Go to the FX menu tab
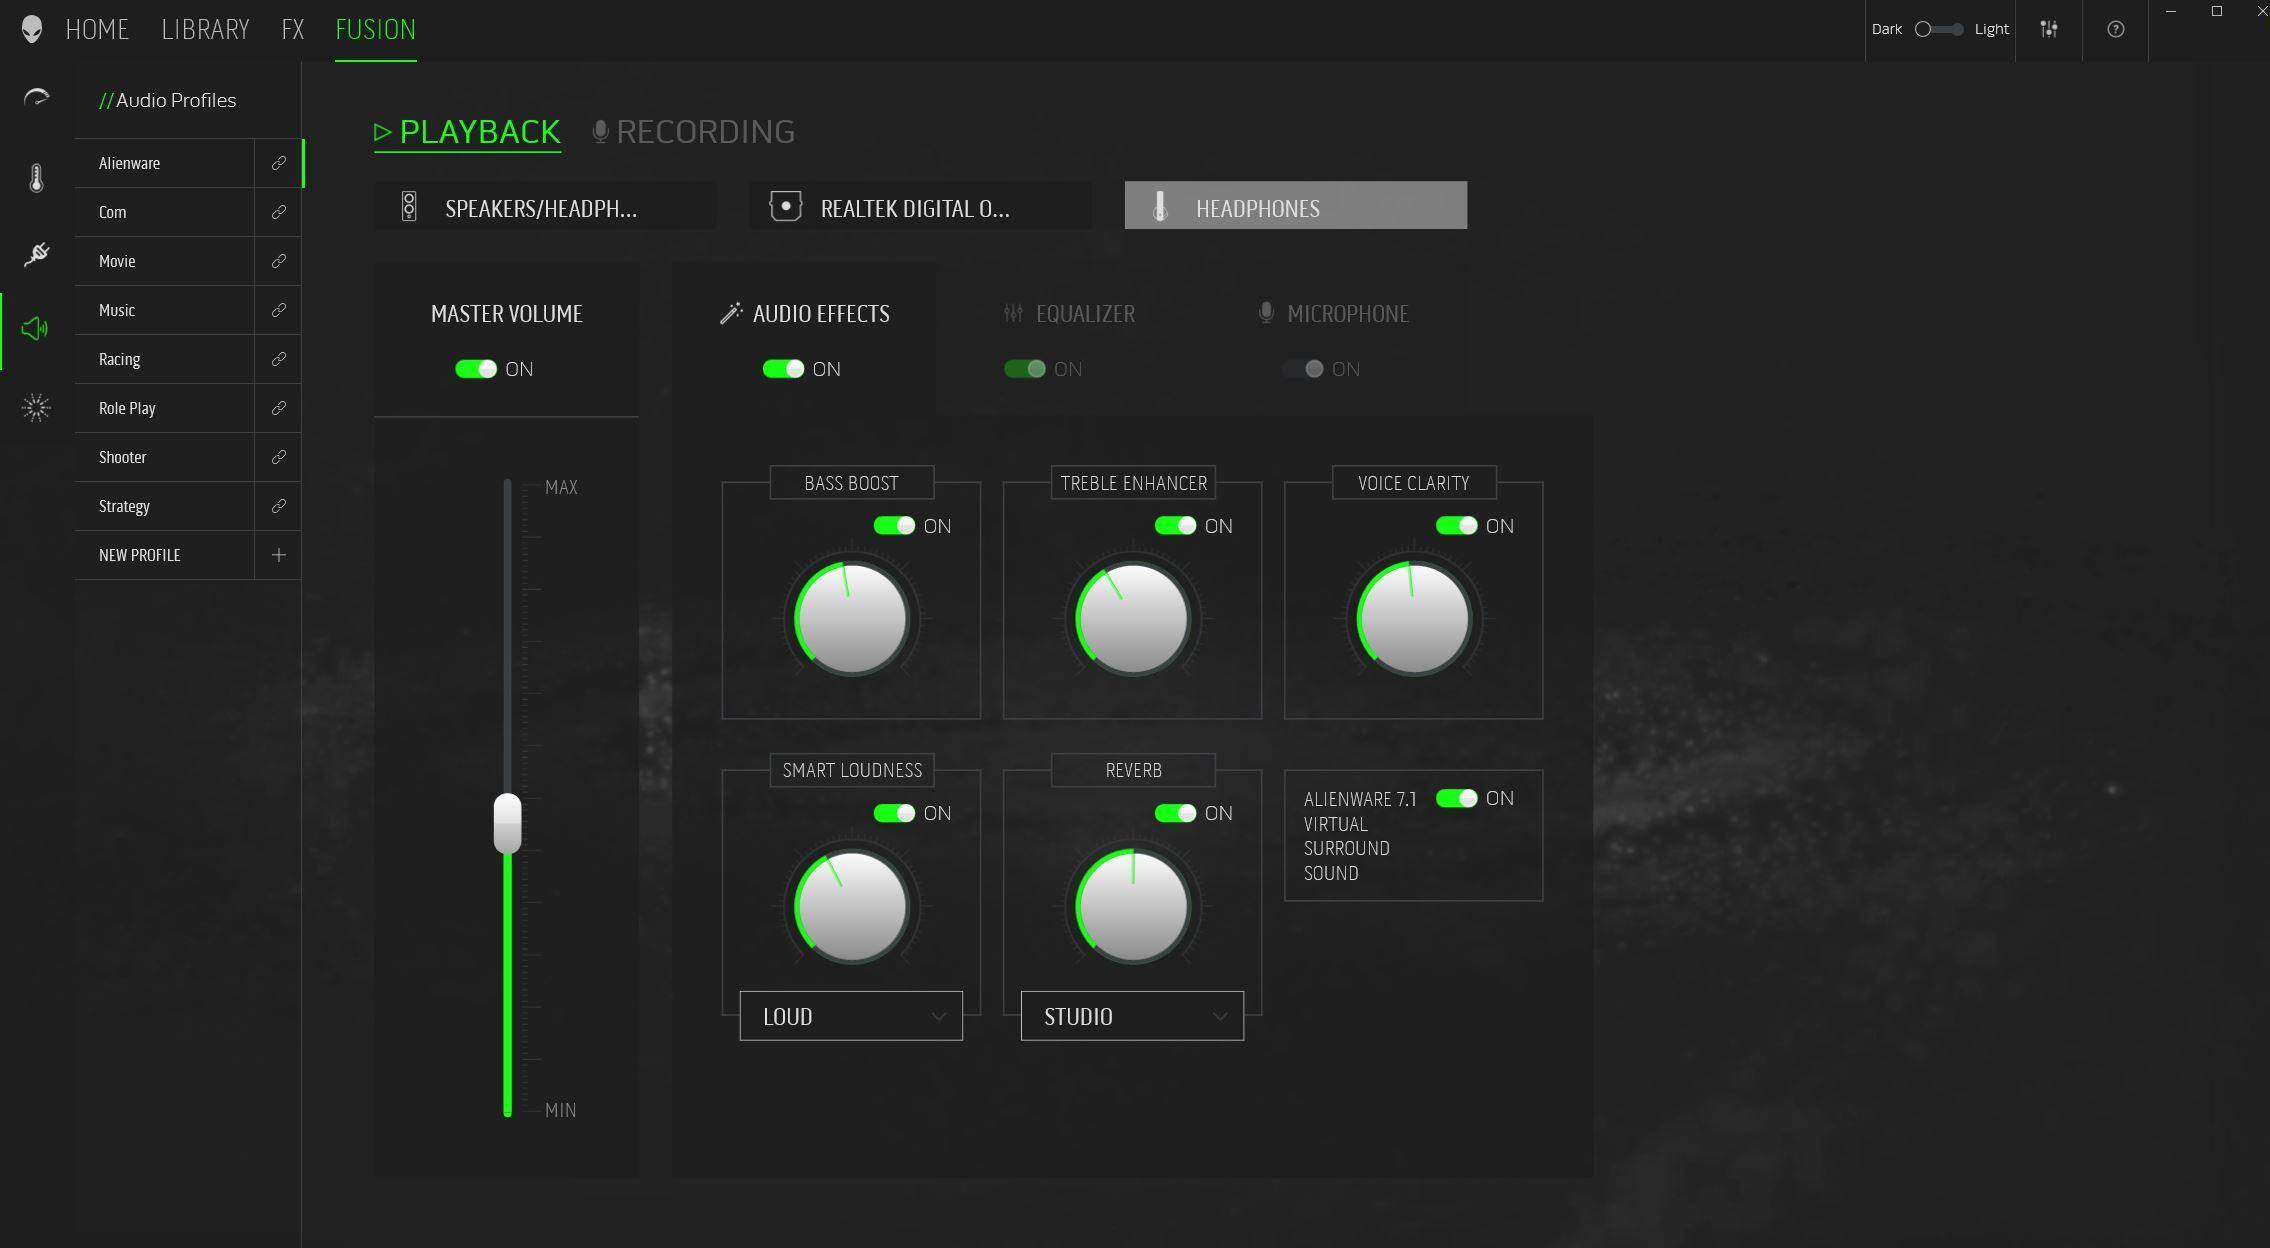The image size is (2270, 1248). coord(292,29)
